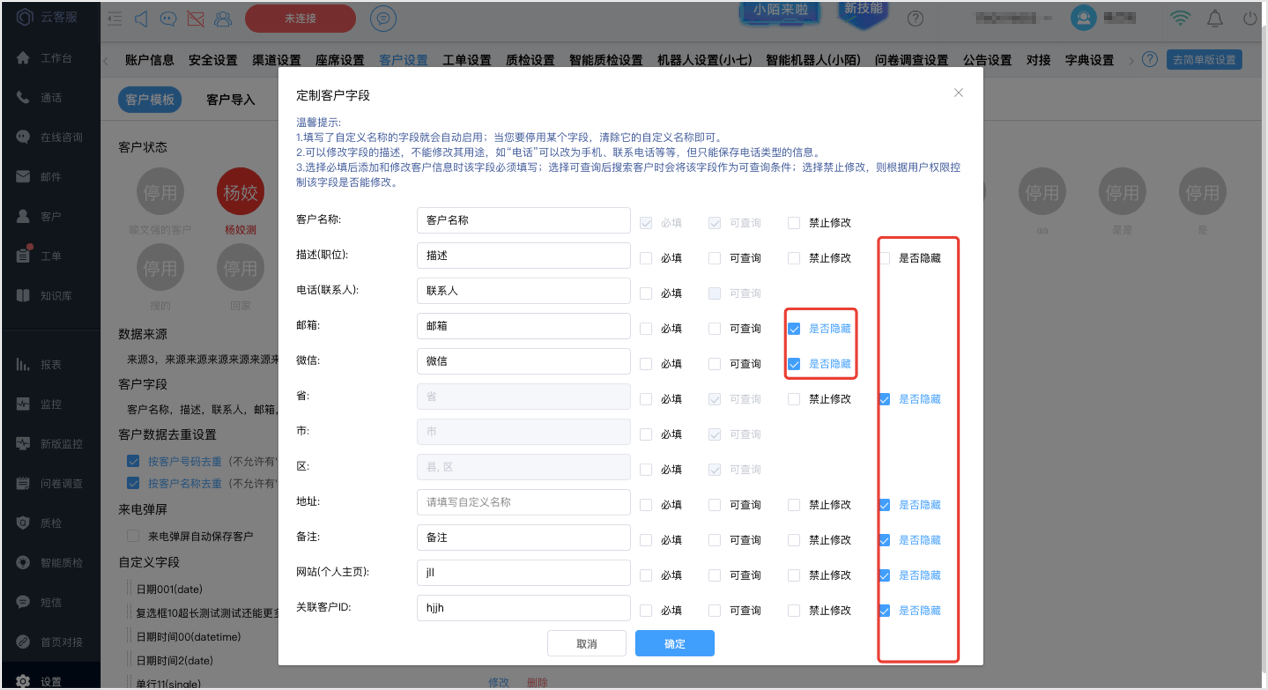The image size is (1268, 690).
Task: Open the chat bubble icon beside the megaphone
Action: (x=169, y=19)
